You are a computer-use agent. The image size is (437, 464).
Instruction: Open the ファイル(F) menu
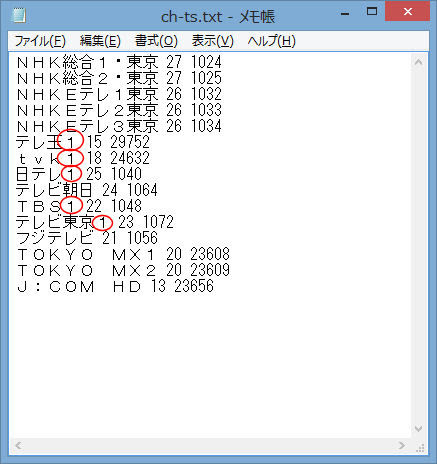40,41
